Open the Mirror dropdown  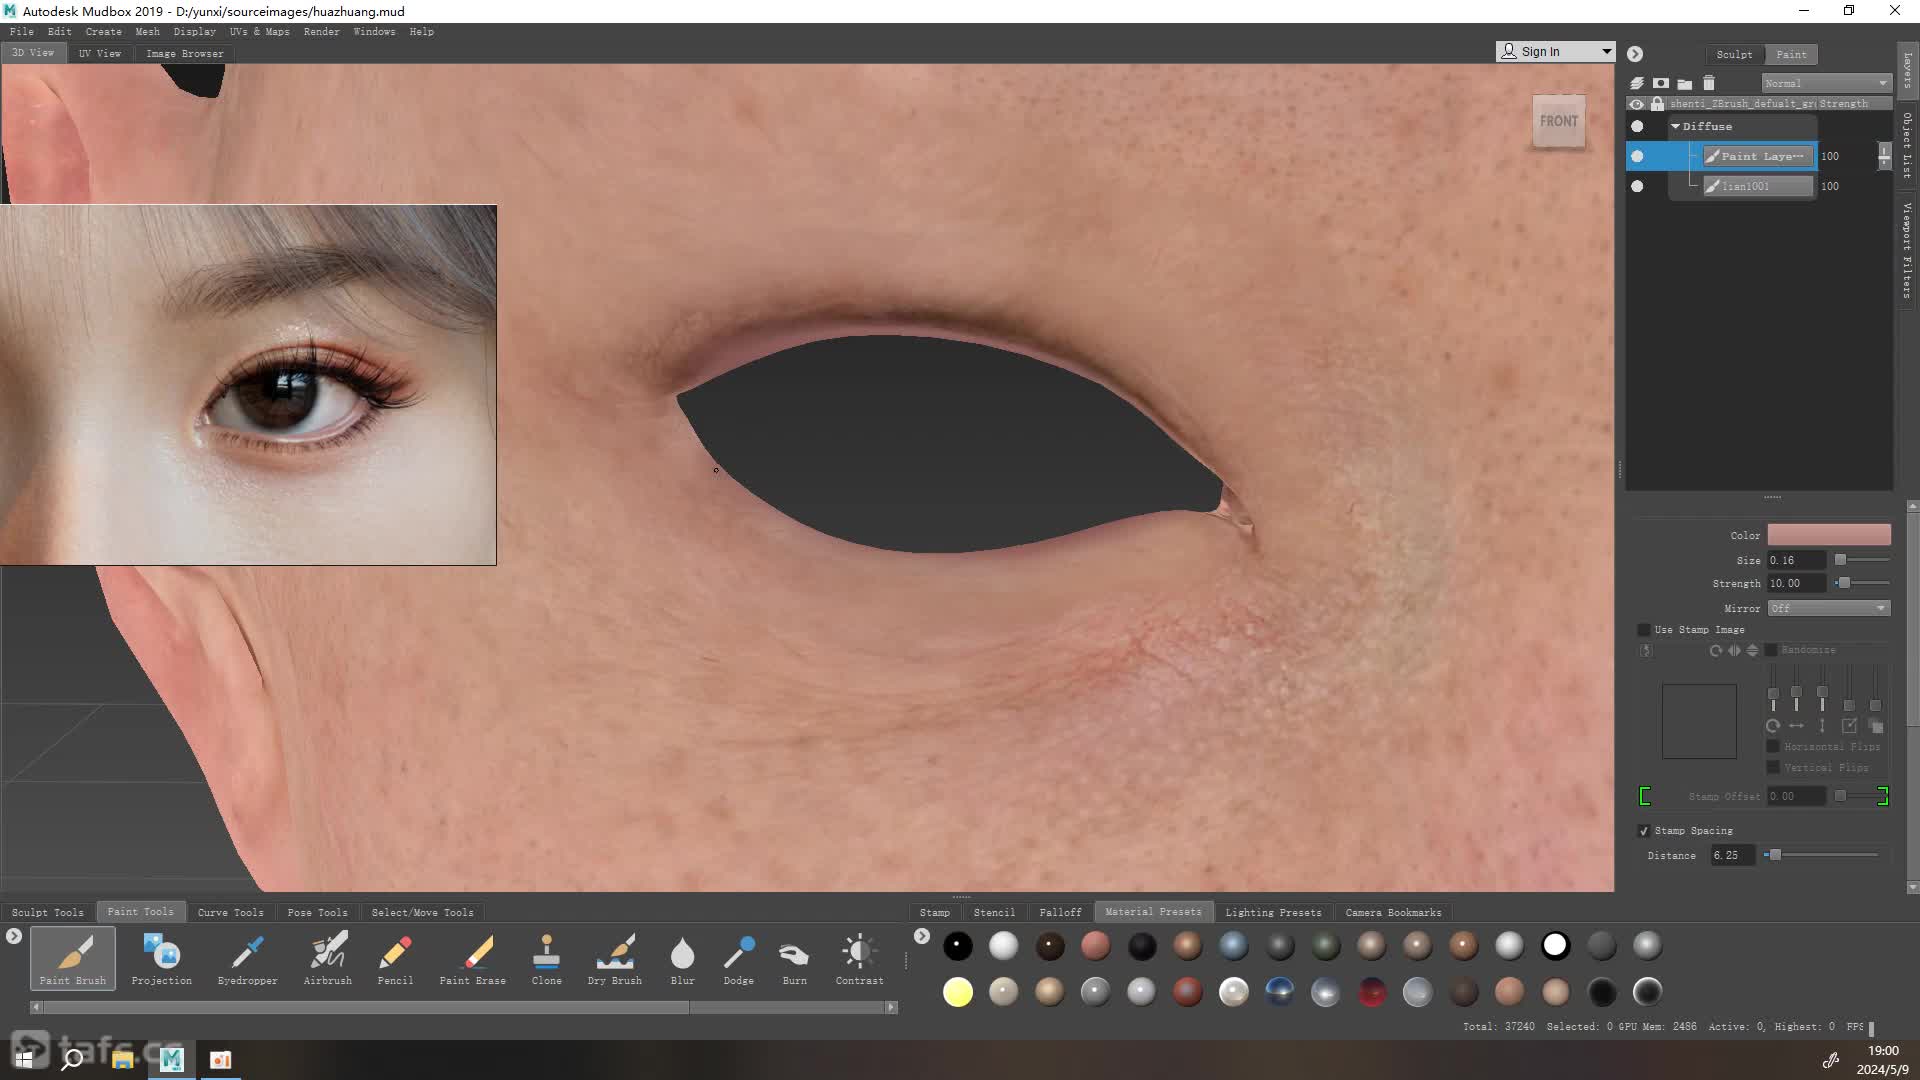click(x=1829, y=608)
